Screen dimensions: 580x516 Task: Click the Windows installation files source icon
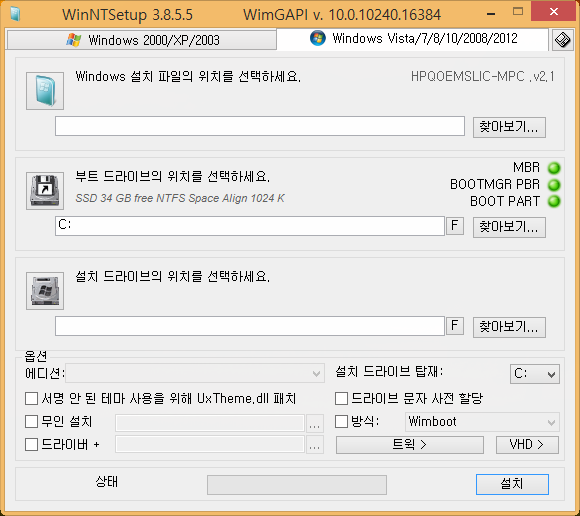pyautogui.click(x=45, y=91)
